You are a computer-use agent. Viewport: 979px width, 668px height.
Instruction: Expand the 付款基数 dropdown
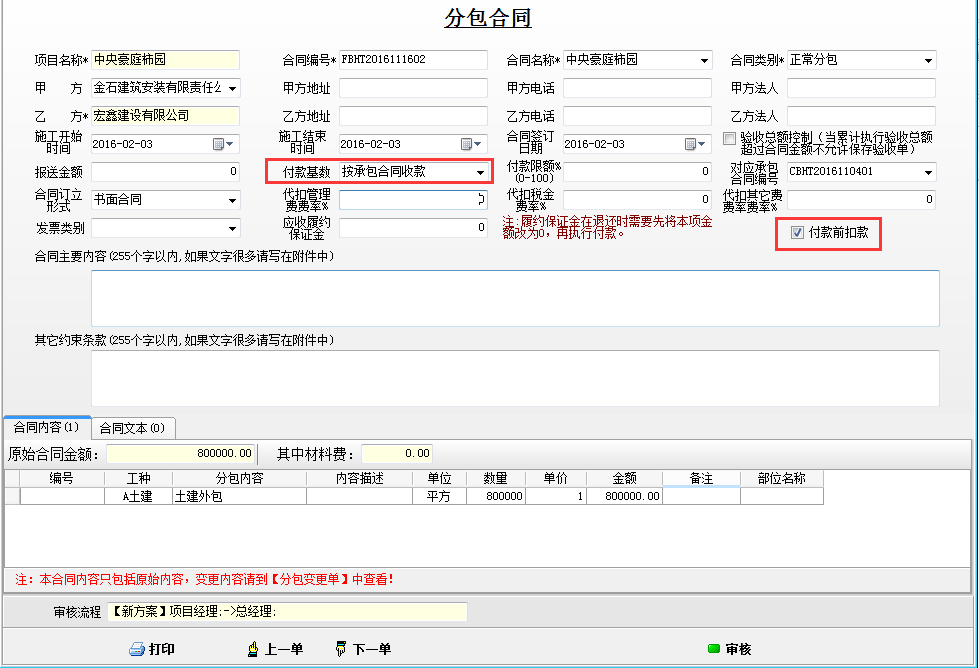(x=480, y=172)
